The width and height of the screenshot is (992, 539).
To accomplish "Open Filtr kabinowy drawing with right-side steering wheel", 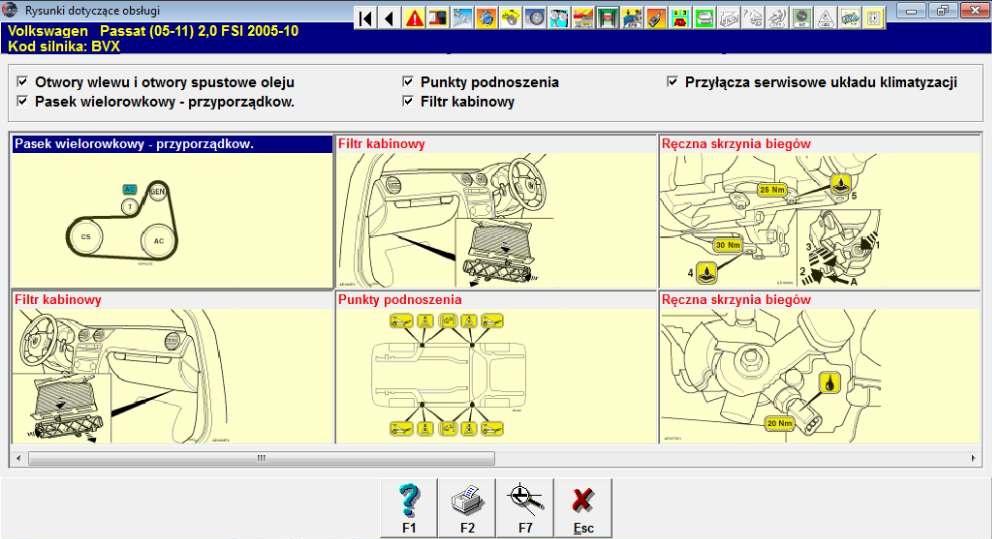I will [496, 212].
